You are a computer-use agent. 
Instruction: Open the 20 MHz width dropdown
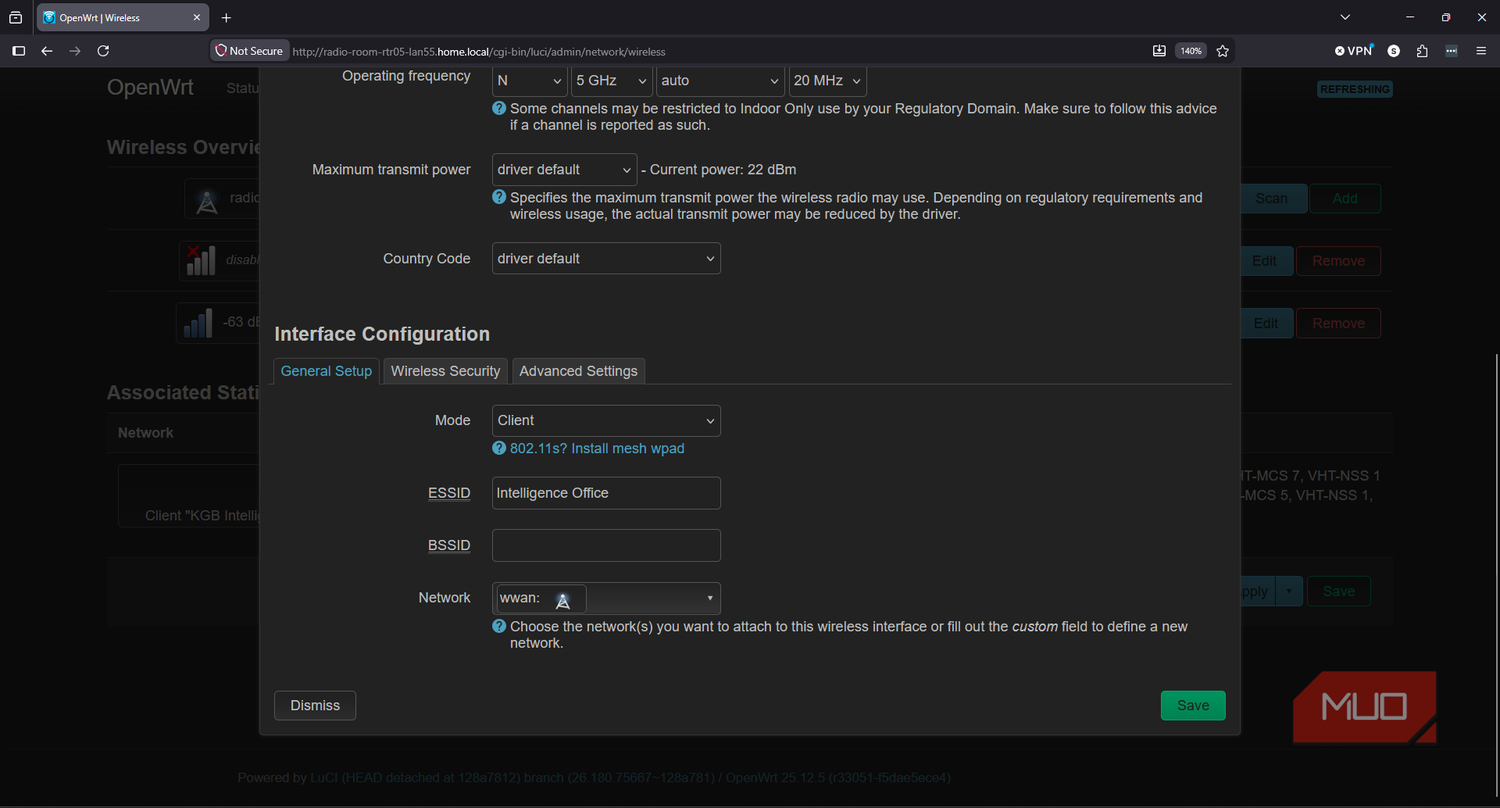click(827, 81)
